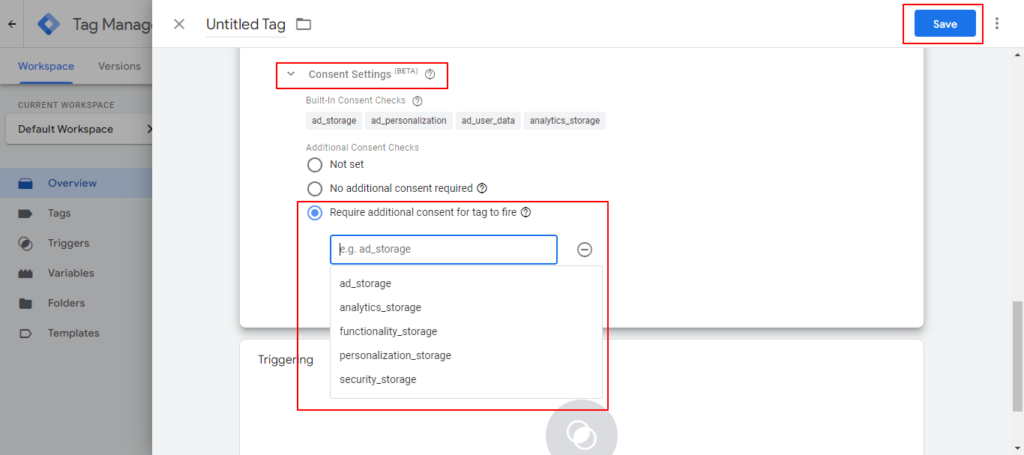Click the back arrow beside Tag Manager logo

click(12, 24)
